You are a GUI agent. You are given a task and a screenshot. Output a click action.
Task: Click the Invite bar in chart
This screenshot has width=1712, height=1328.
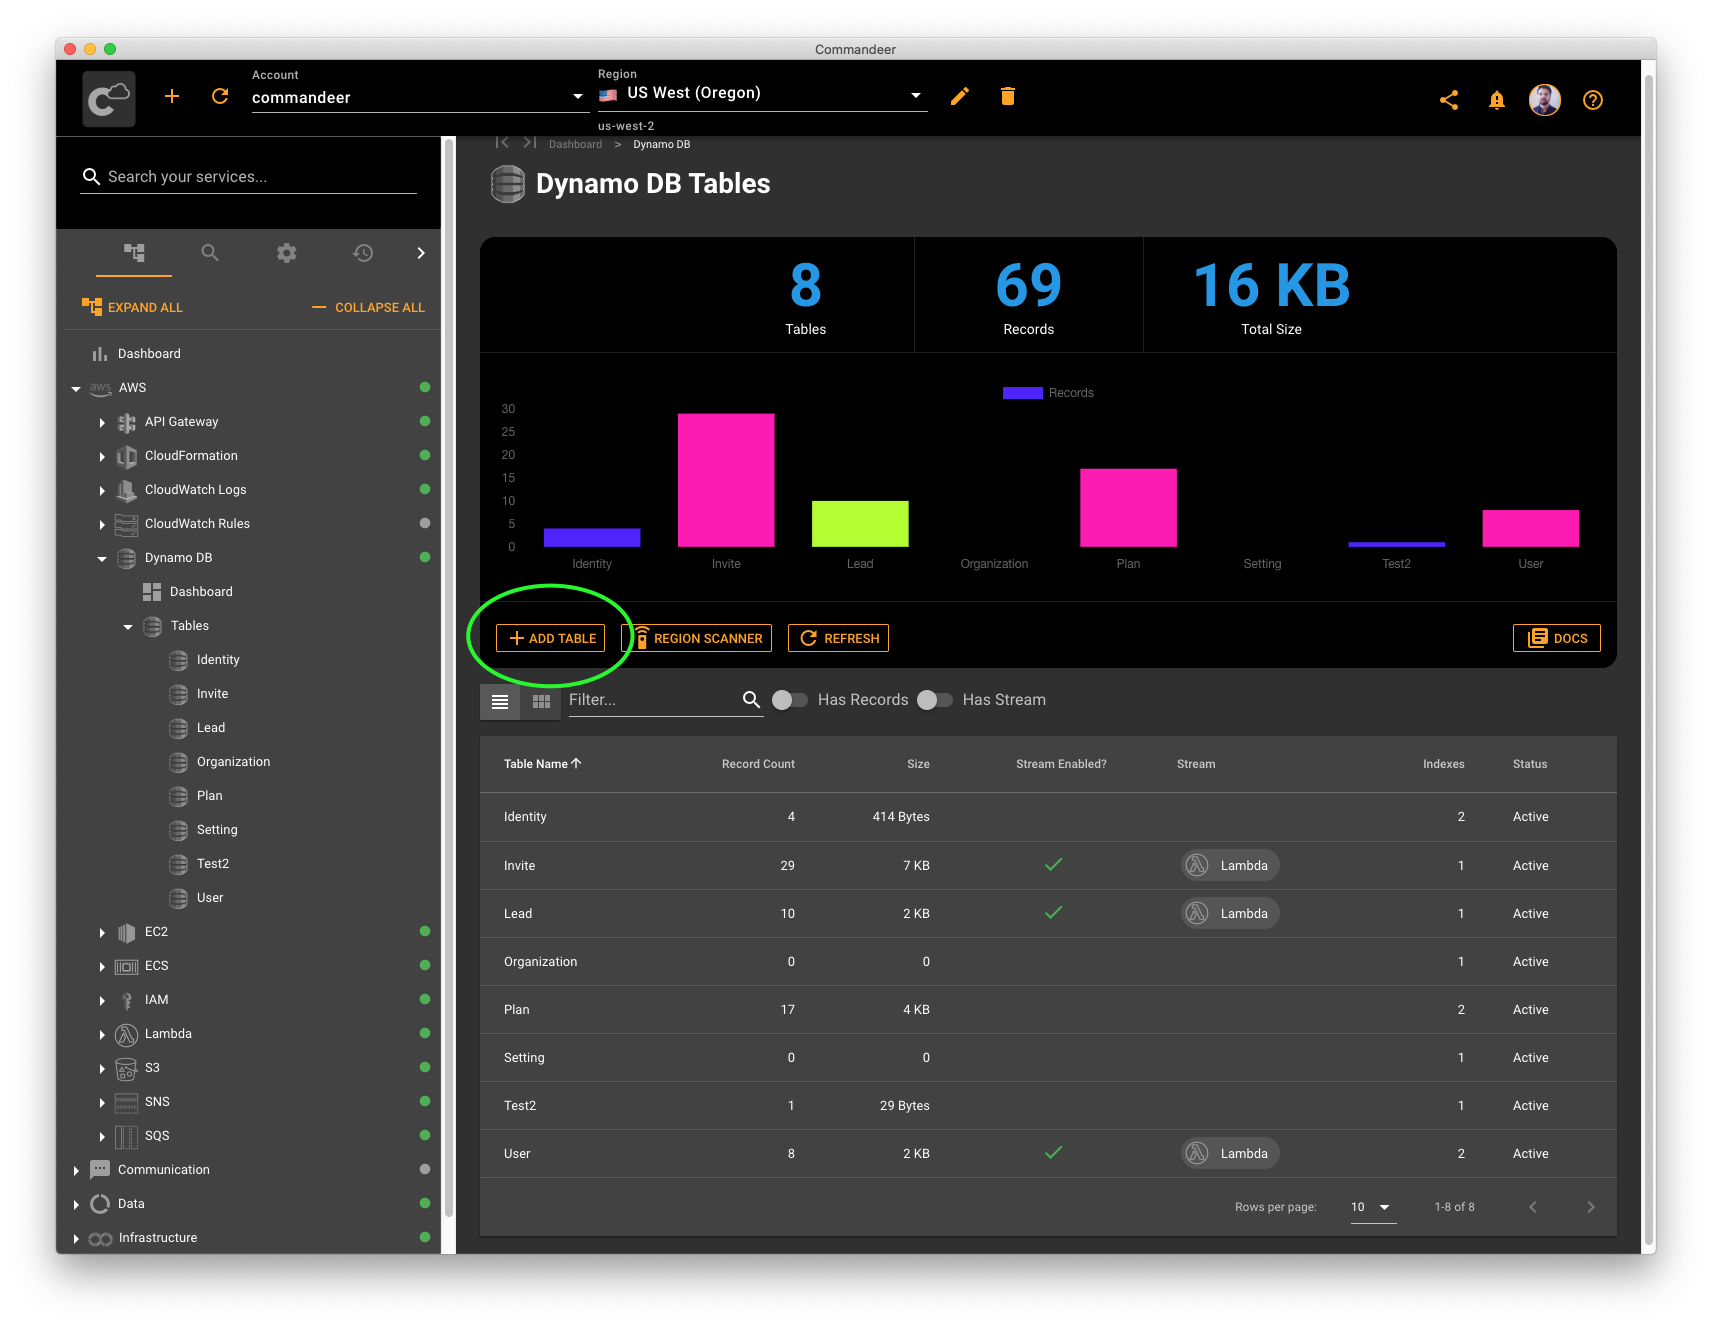click(x=726, y=480)
